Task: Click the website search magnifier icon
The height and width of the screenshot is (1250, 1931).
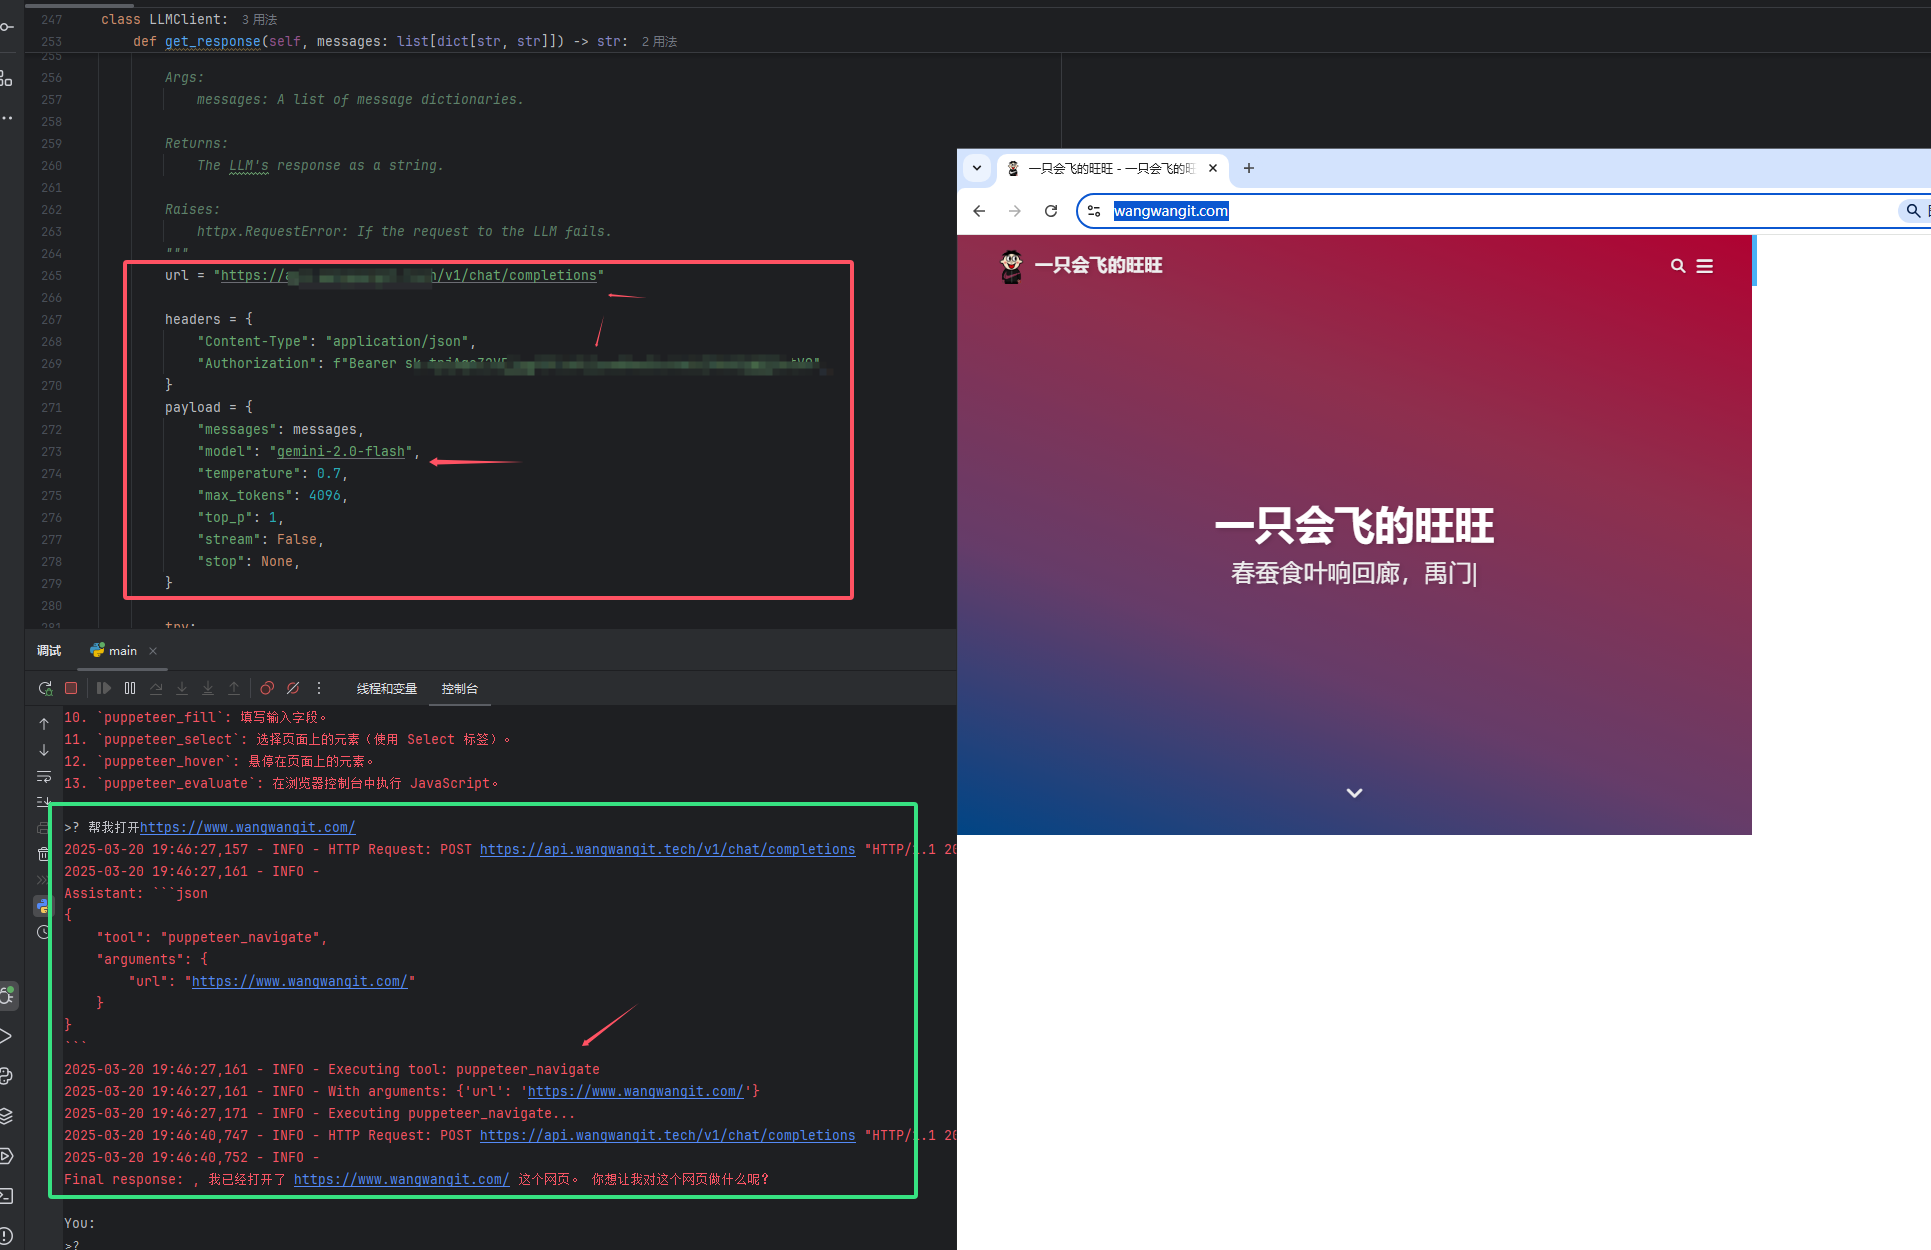Action: (1678, 266)
